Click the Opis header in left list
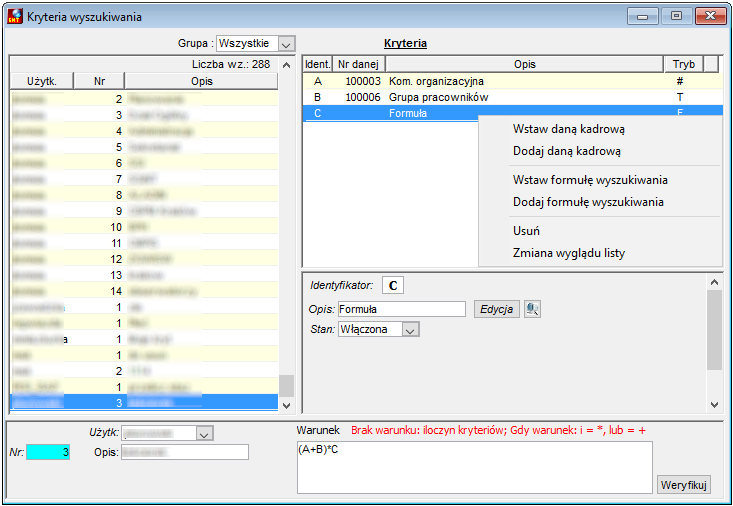Screen dimensions: 733x506 tap(201, 81)
